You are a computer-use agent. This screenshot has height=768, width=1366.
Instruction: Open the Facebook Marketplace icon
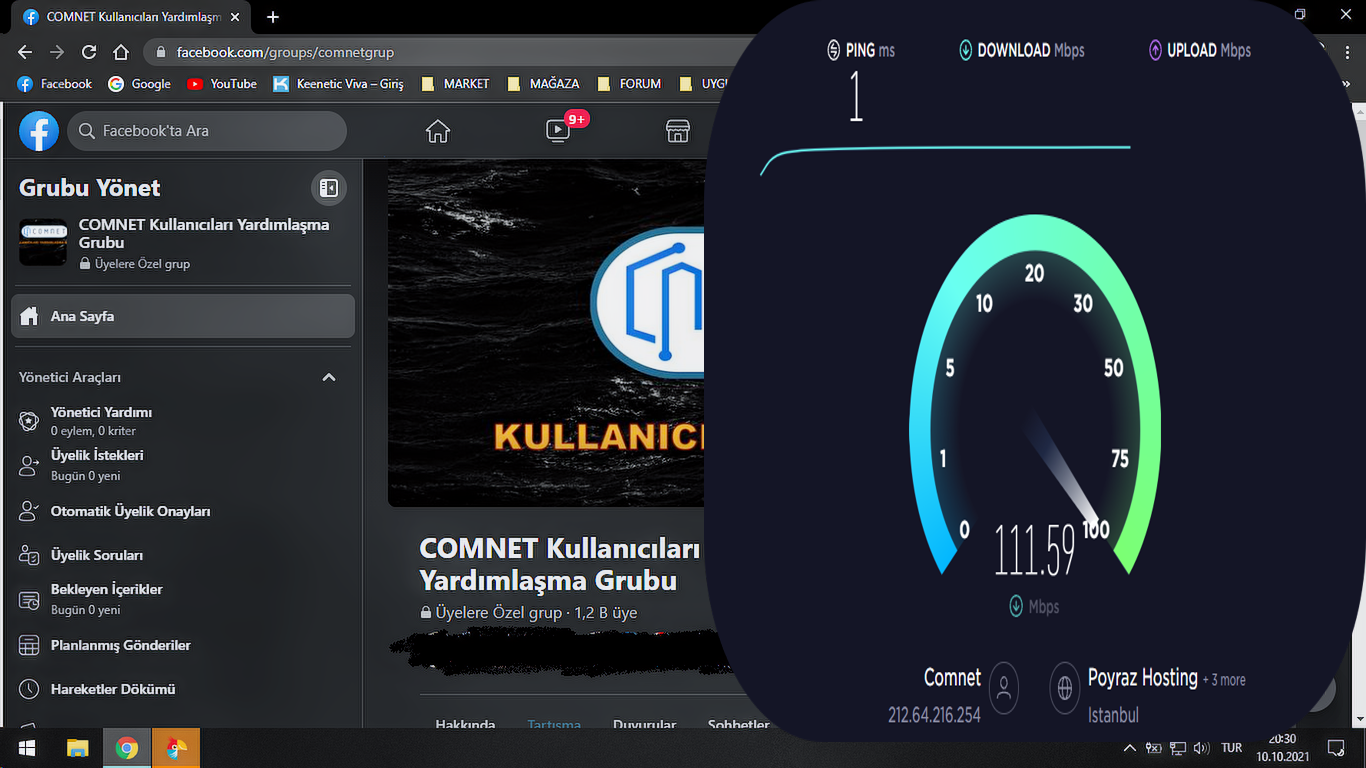[x=678, y=131]
